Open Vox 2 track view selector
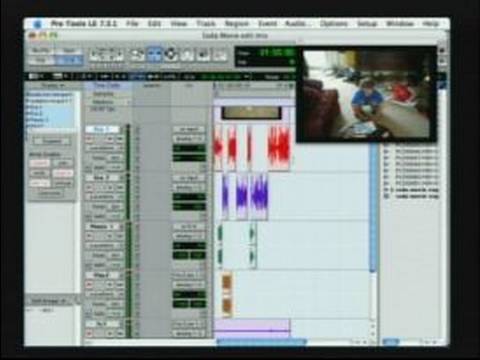480x360 pixels. [x=103, y=197]
